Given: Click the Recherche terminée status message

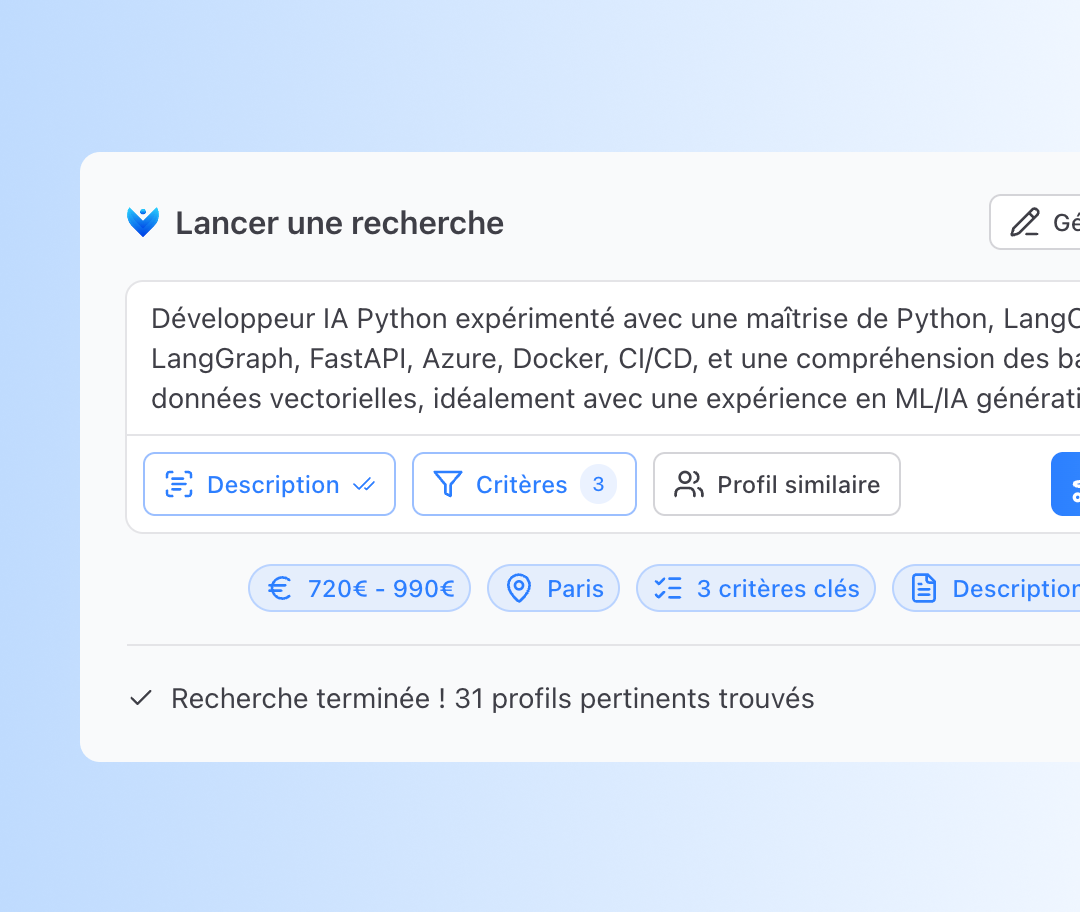Looking at the screenshot, I should pos(492,699).
